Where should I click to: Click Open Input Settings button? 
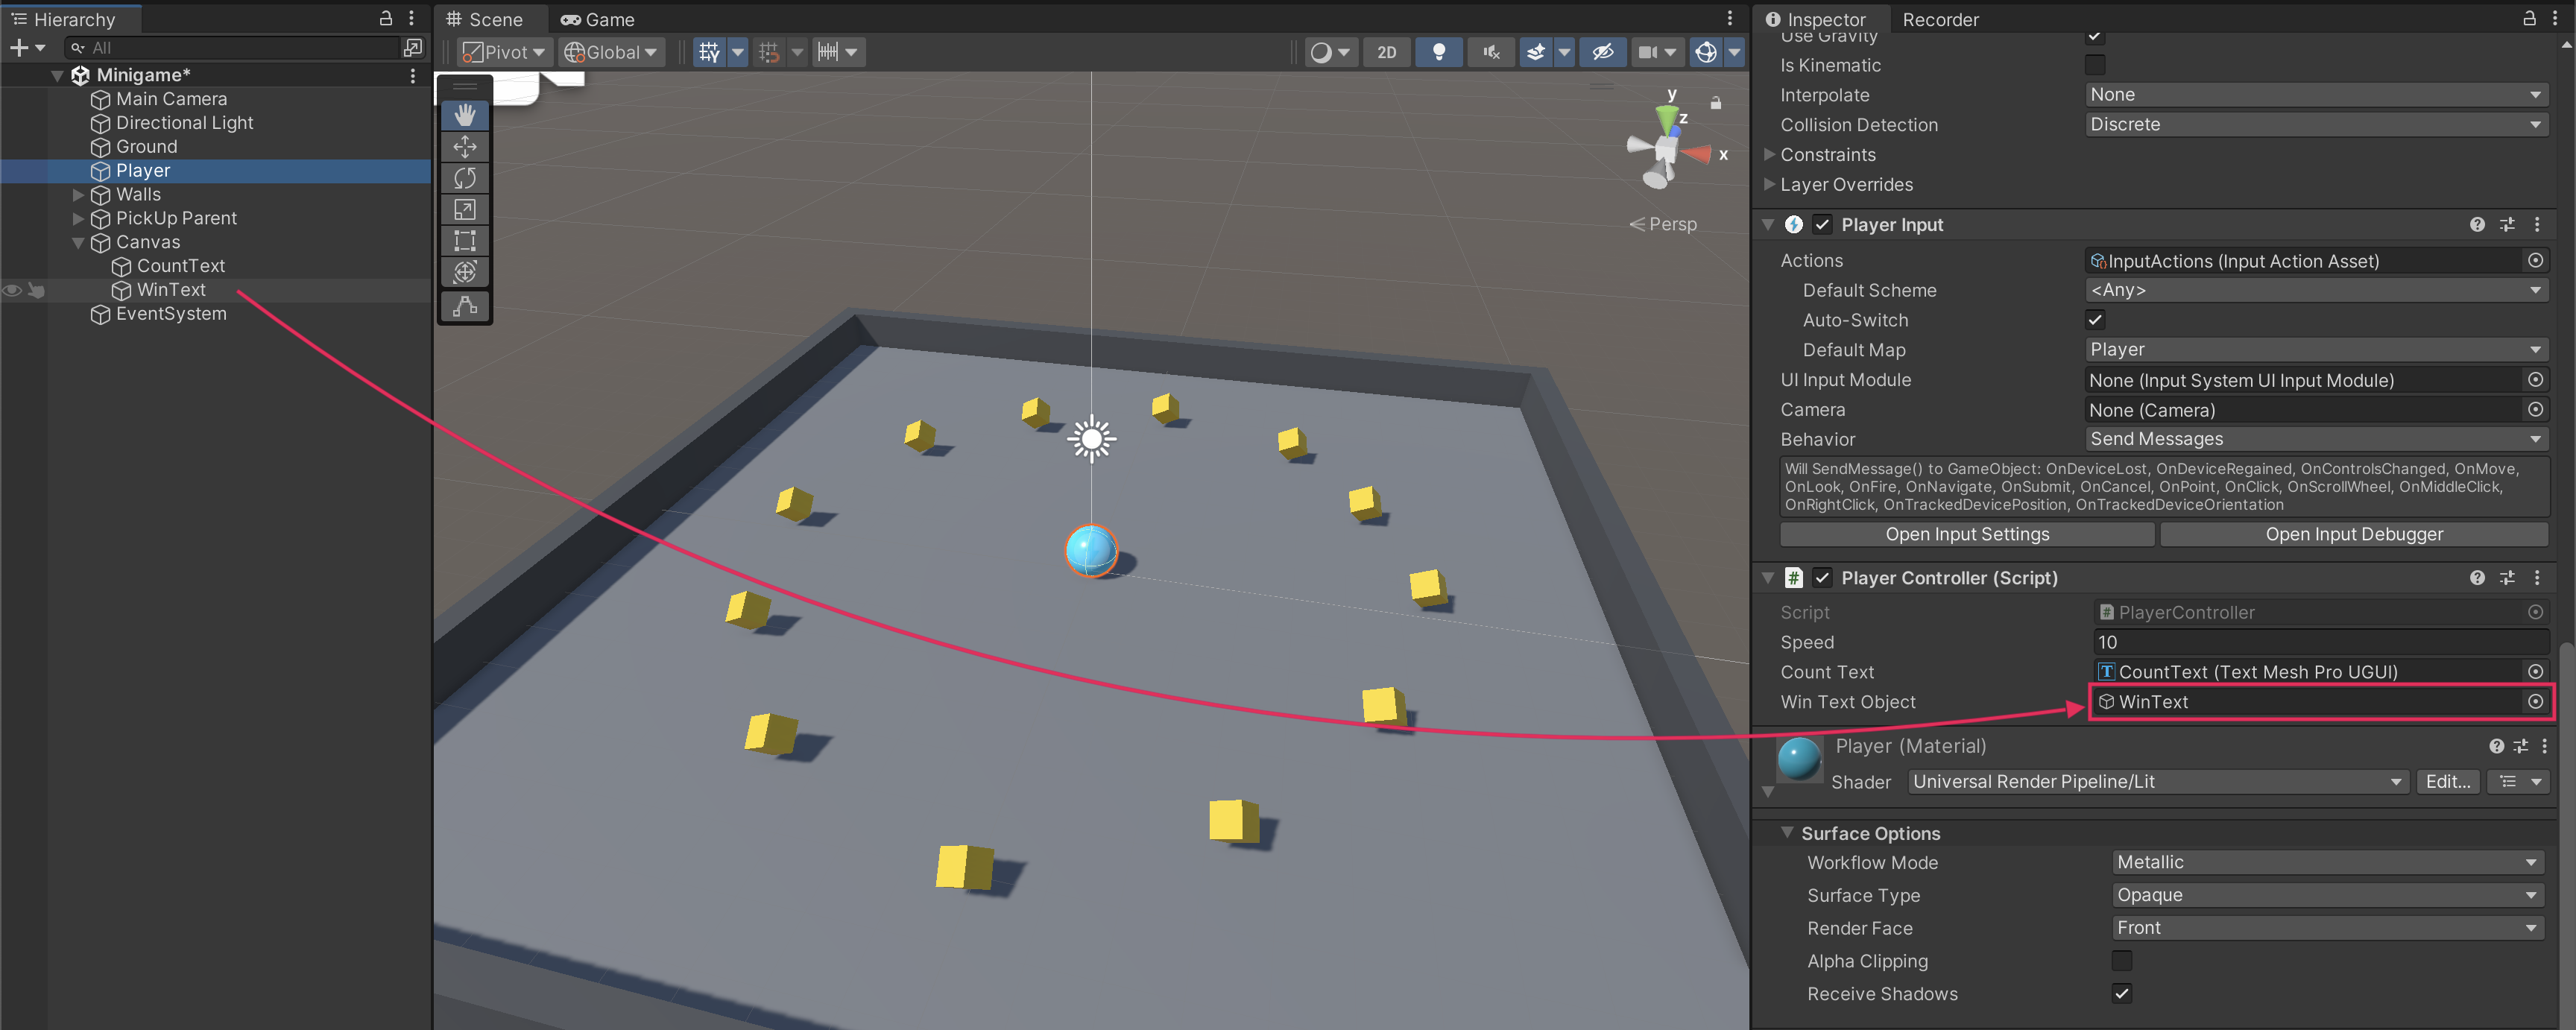1966,534
